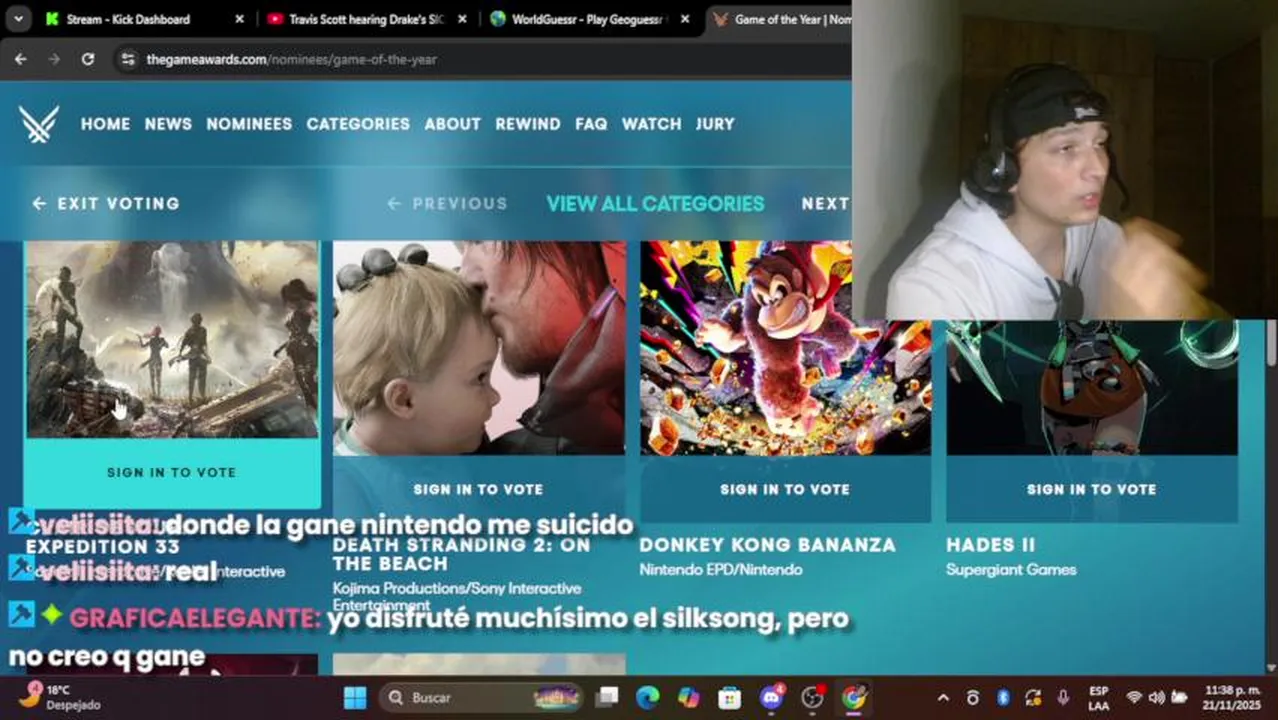
Task: Sign in to vote for Hades II
Action: click(1091, 489)
